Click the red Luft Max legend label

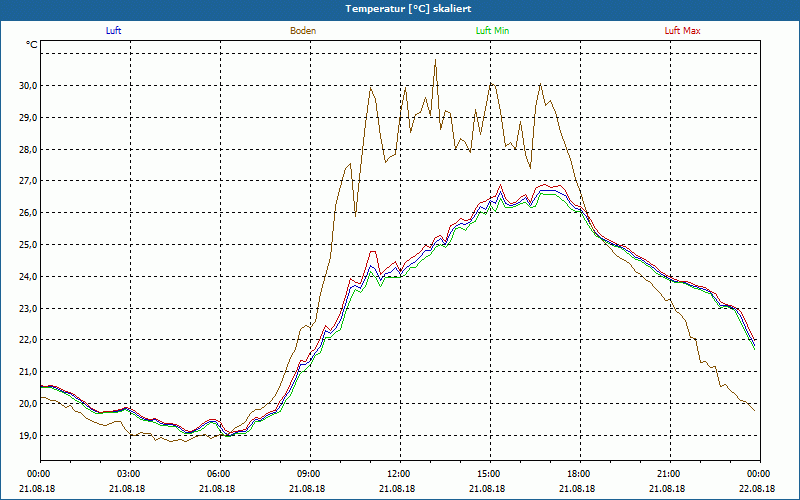[682, 31]
